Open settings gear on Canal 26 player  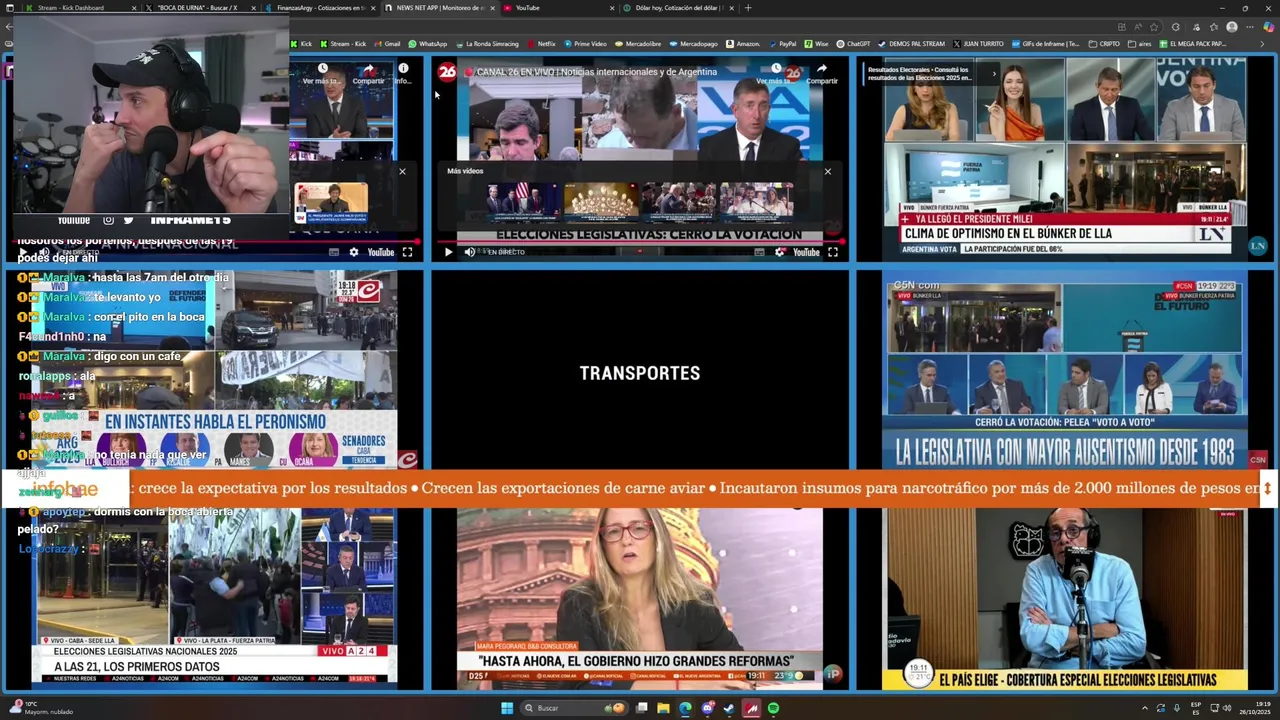click(780, 252)
